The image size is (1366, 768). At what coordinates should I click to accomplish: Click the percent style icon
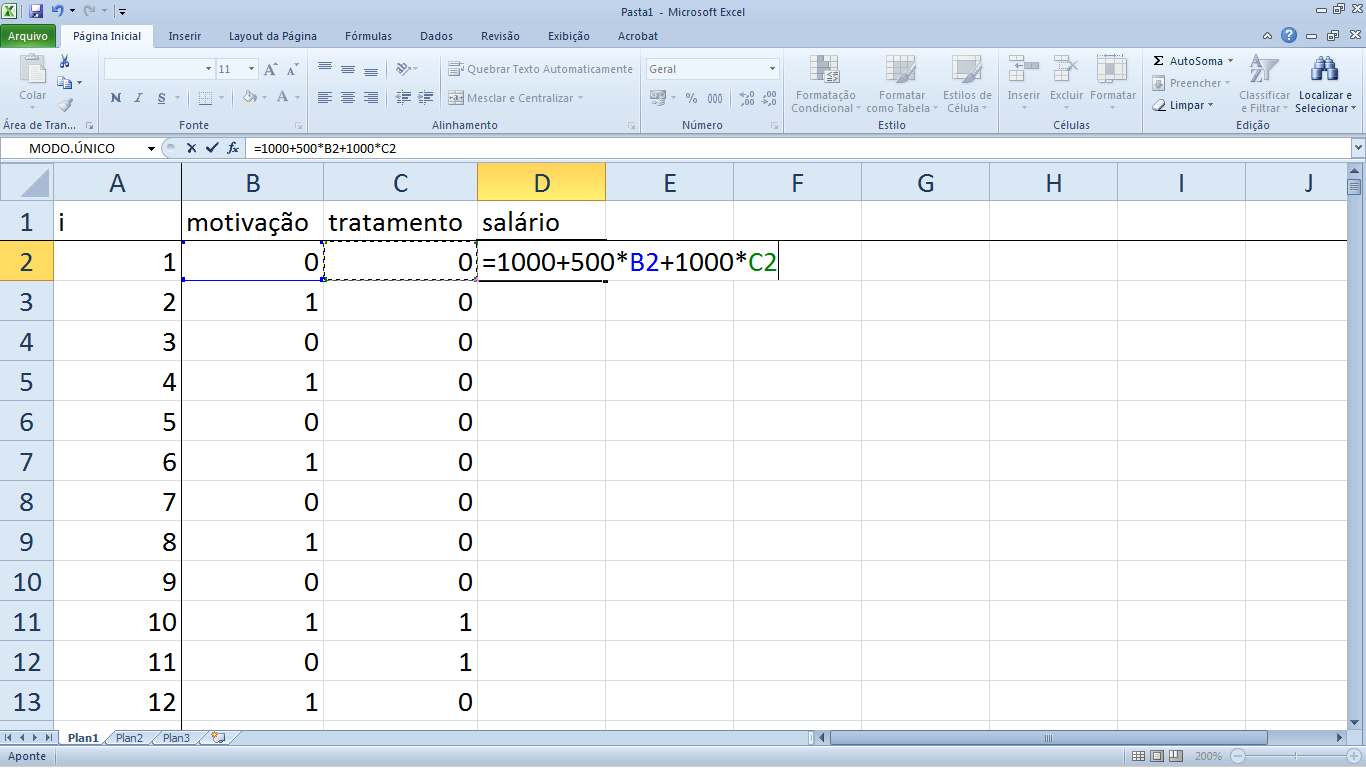(x=691, y=98)
